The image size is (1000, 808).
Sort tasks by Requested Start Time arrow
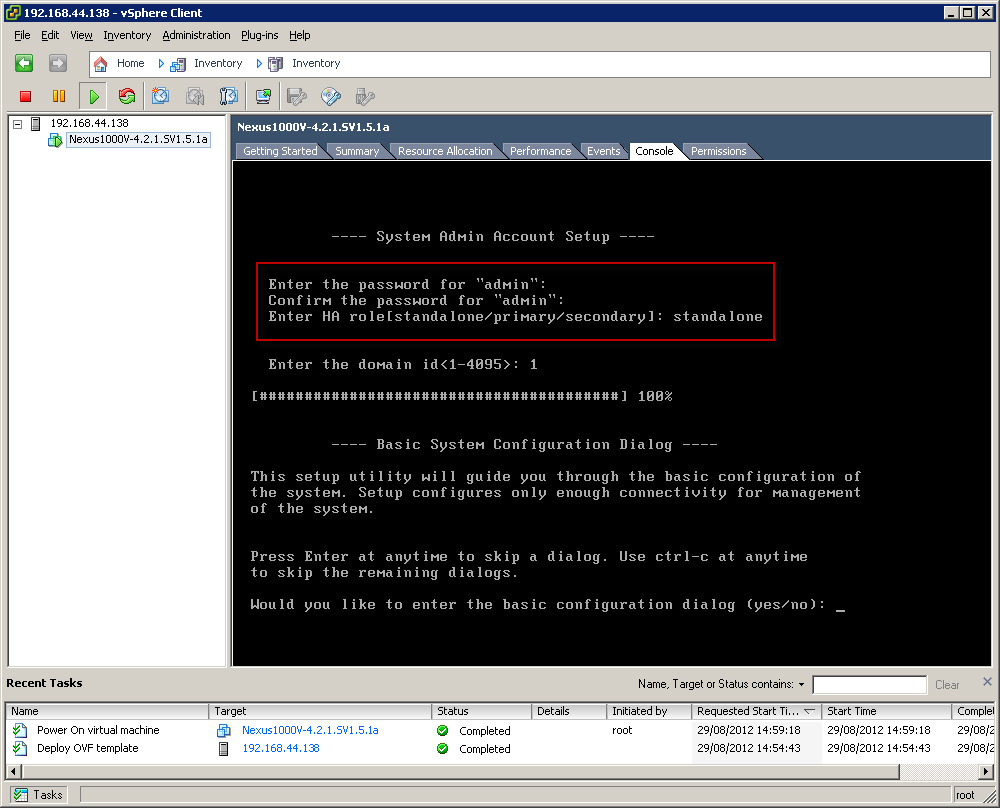[809, 711]
